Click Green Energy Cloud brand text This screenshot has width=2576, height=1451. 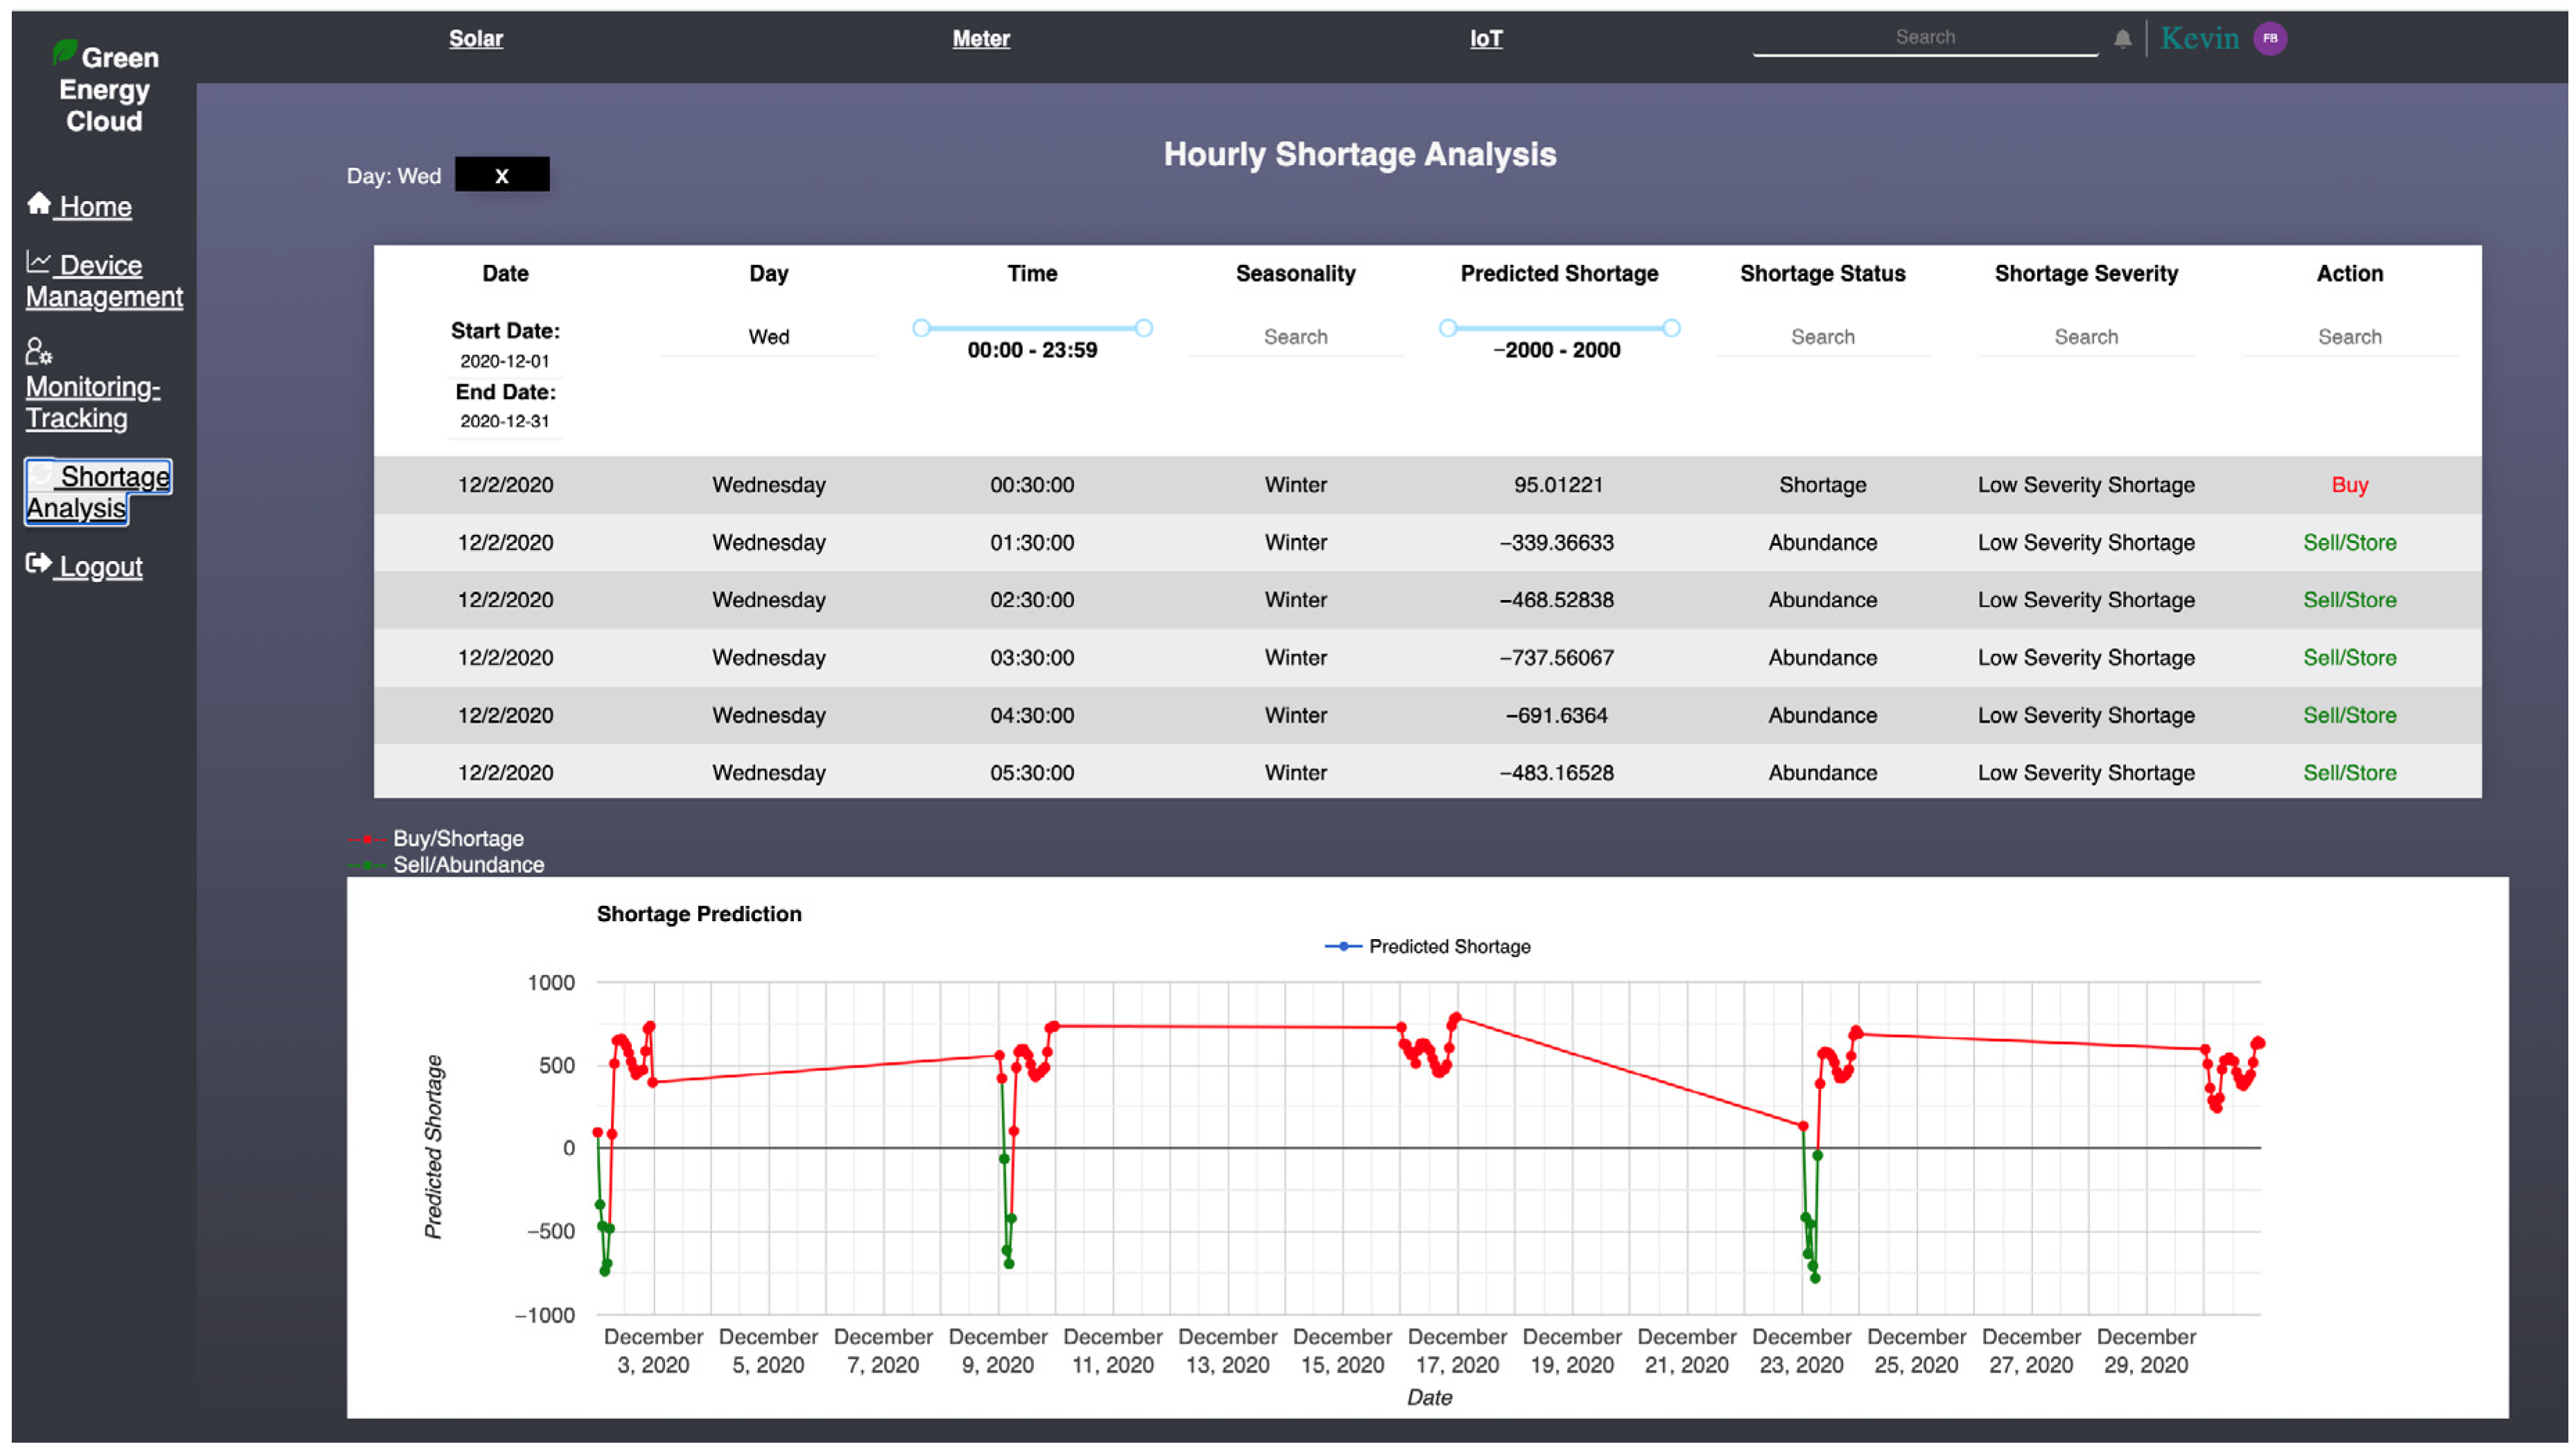click(105, 89)
